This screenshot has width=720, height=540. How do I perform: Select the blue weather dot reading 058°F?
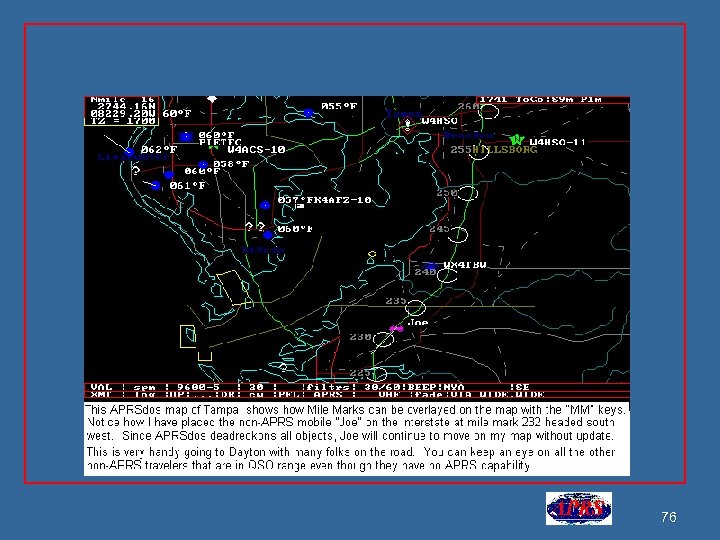[203, 165]
